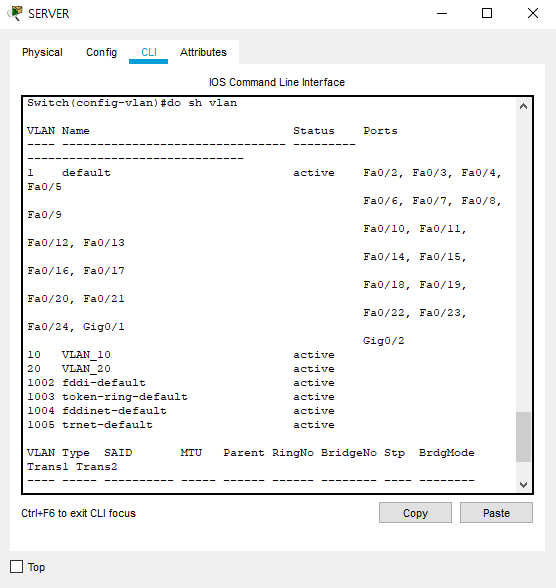Click the 'do sh vlan' command line
The height and width of the screenshot is (588, 556).
coord(132,103)
